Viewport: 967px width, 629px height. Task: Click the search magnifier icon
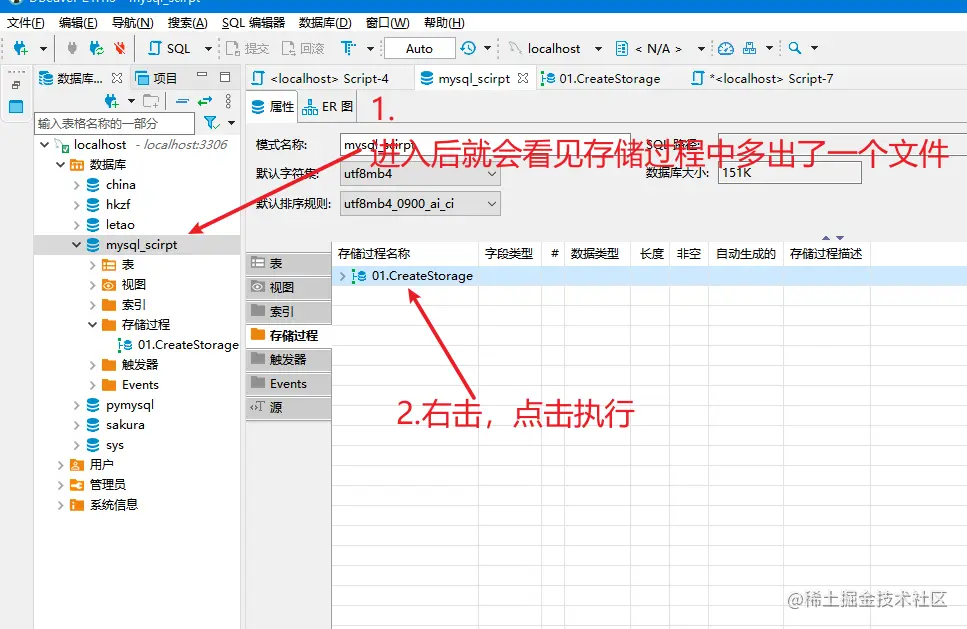tap(795, 48)
